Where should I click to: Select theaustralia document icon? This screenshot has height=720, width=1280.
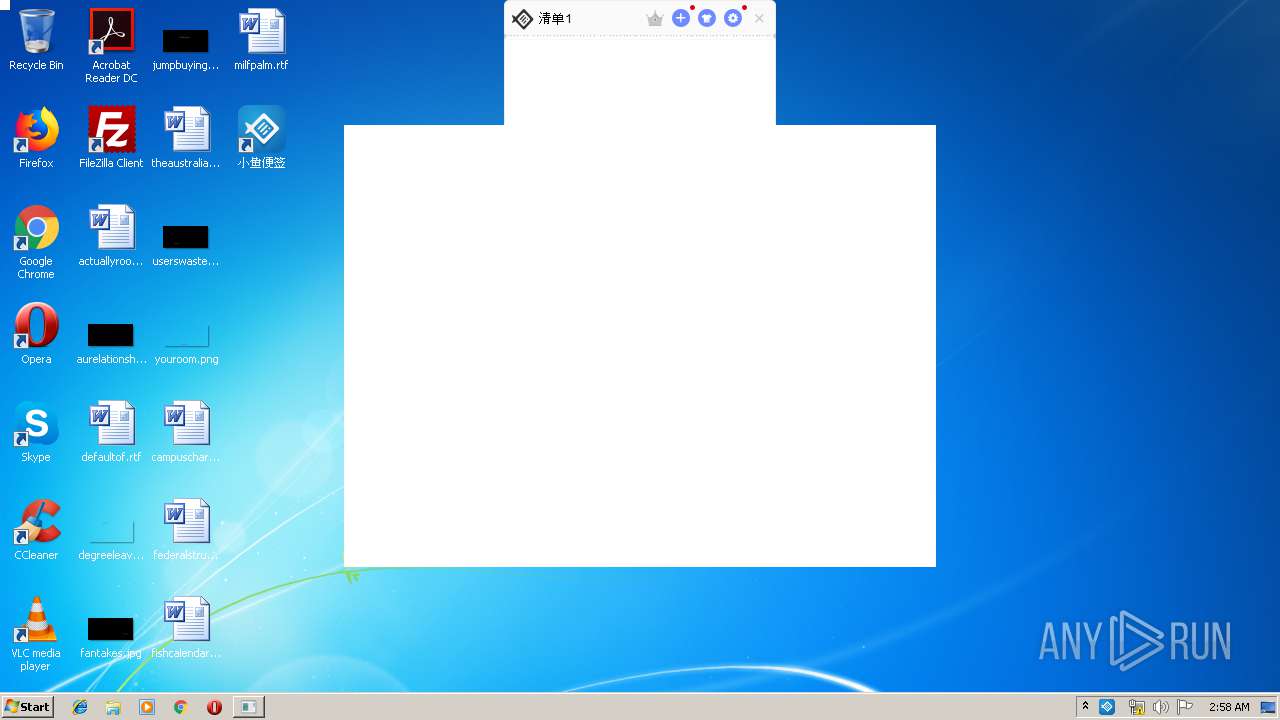click(186, 138)
